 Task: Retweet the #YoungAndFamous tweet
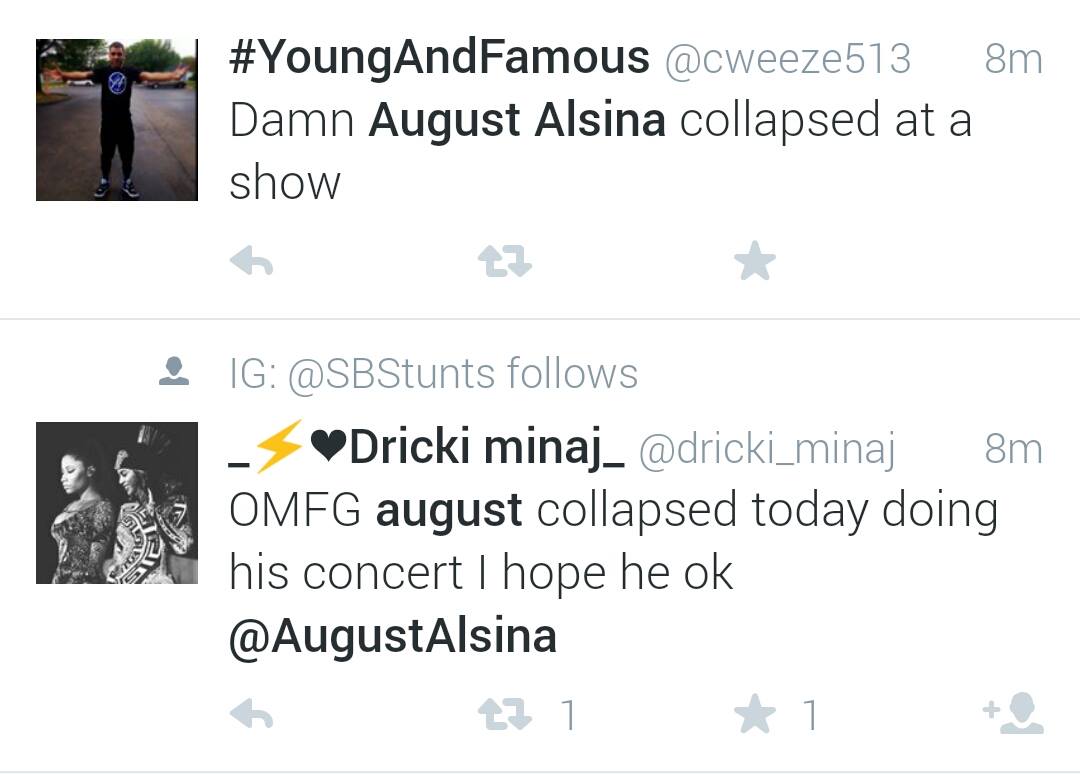click(x=505, y=262)
